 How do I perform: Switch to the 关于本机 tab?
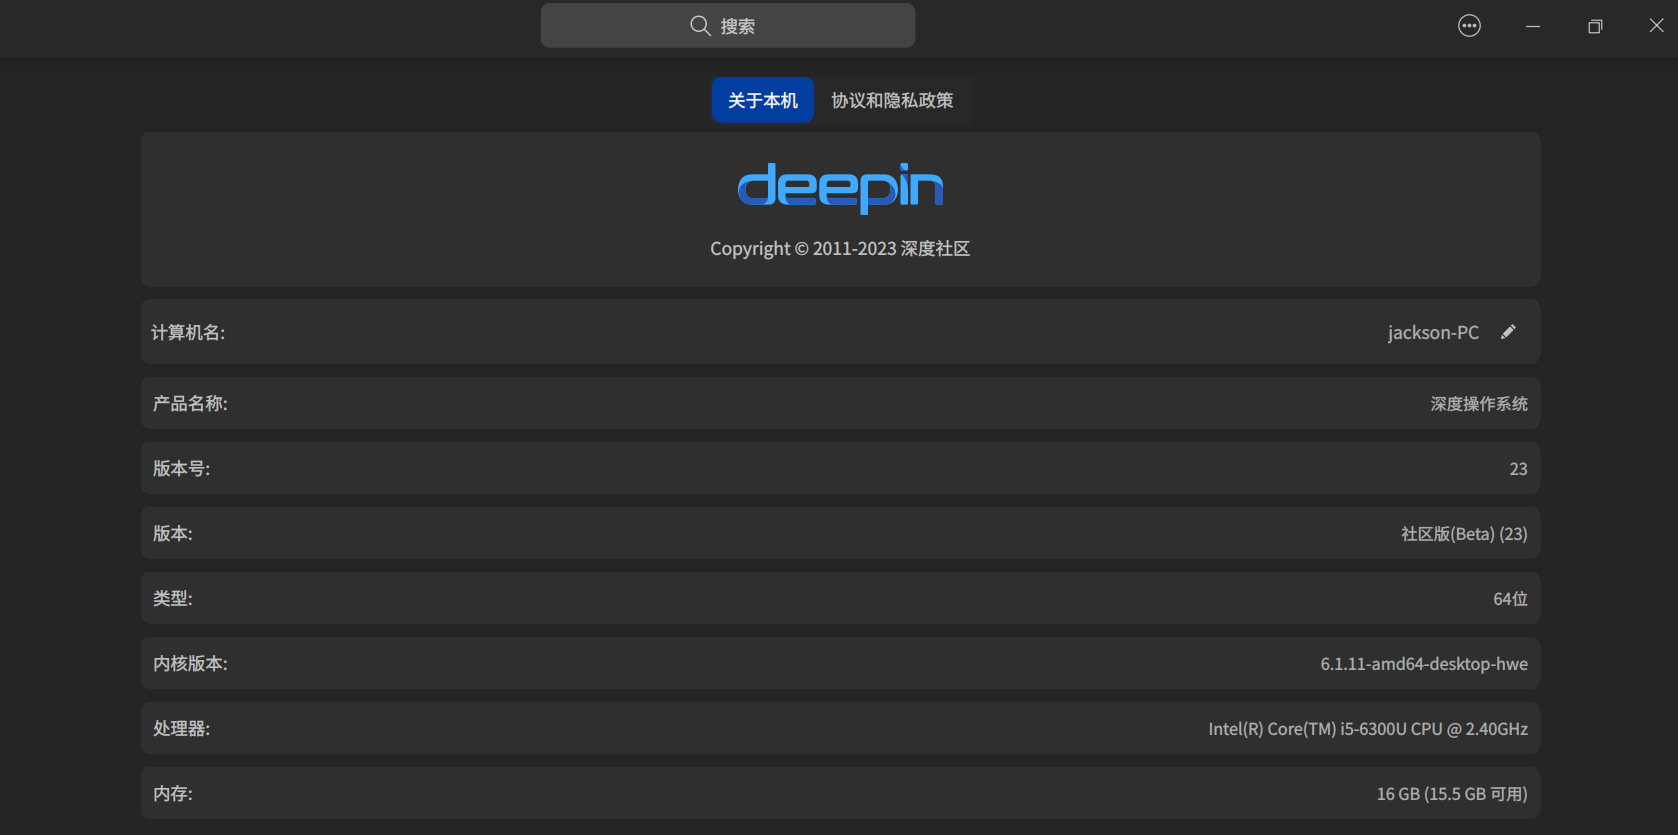click(x=763, y=100)
